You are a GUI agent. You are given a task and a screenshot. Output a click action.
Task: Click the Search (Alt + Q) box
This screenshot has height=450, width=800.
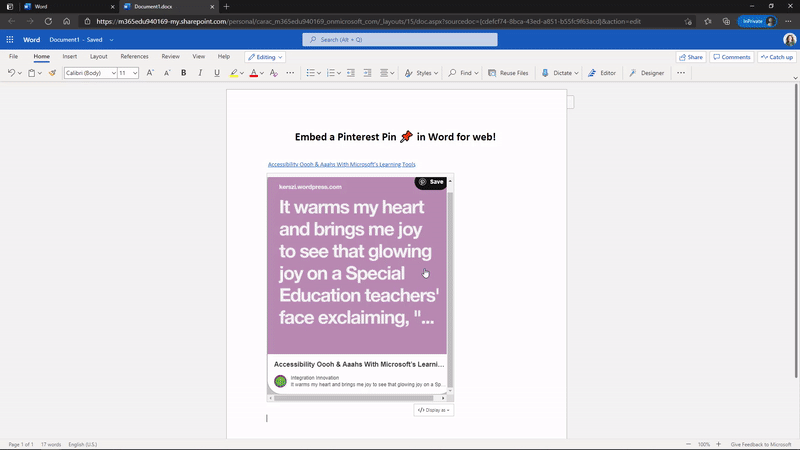400,40
